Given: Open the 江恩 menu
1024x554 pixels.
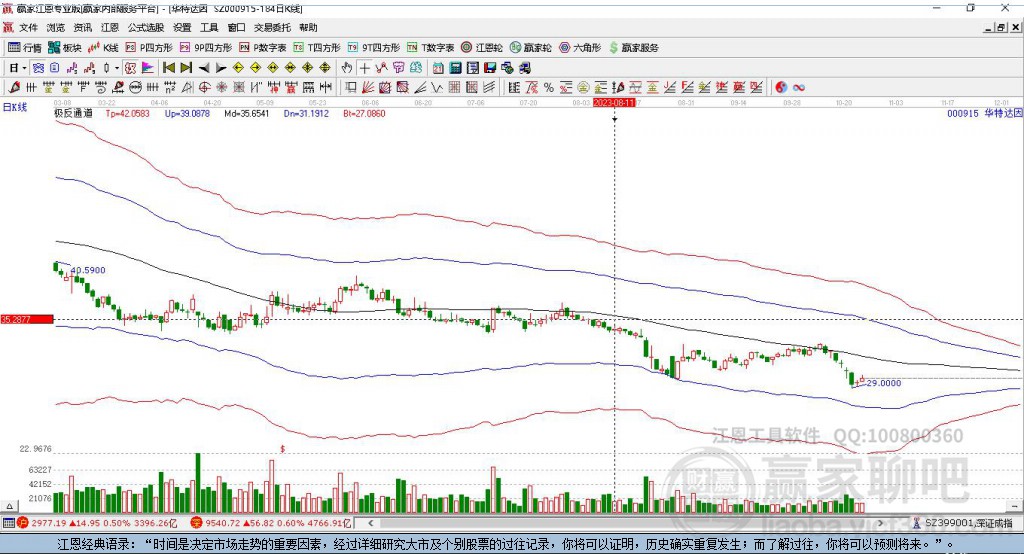Looking at the screenshot, I should click(x=110, y=27).
